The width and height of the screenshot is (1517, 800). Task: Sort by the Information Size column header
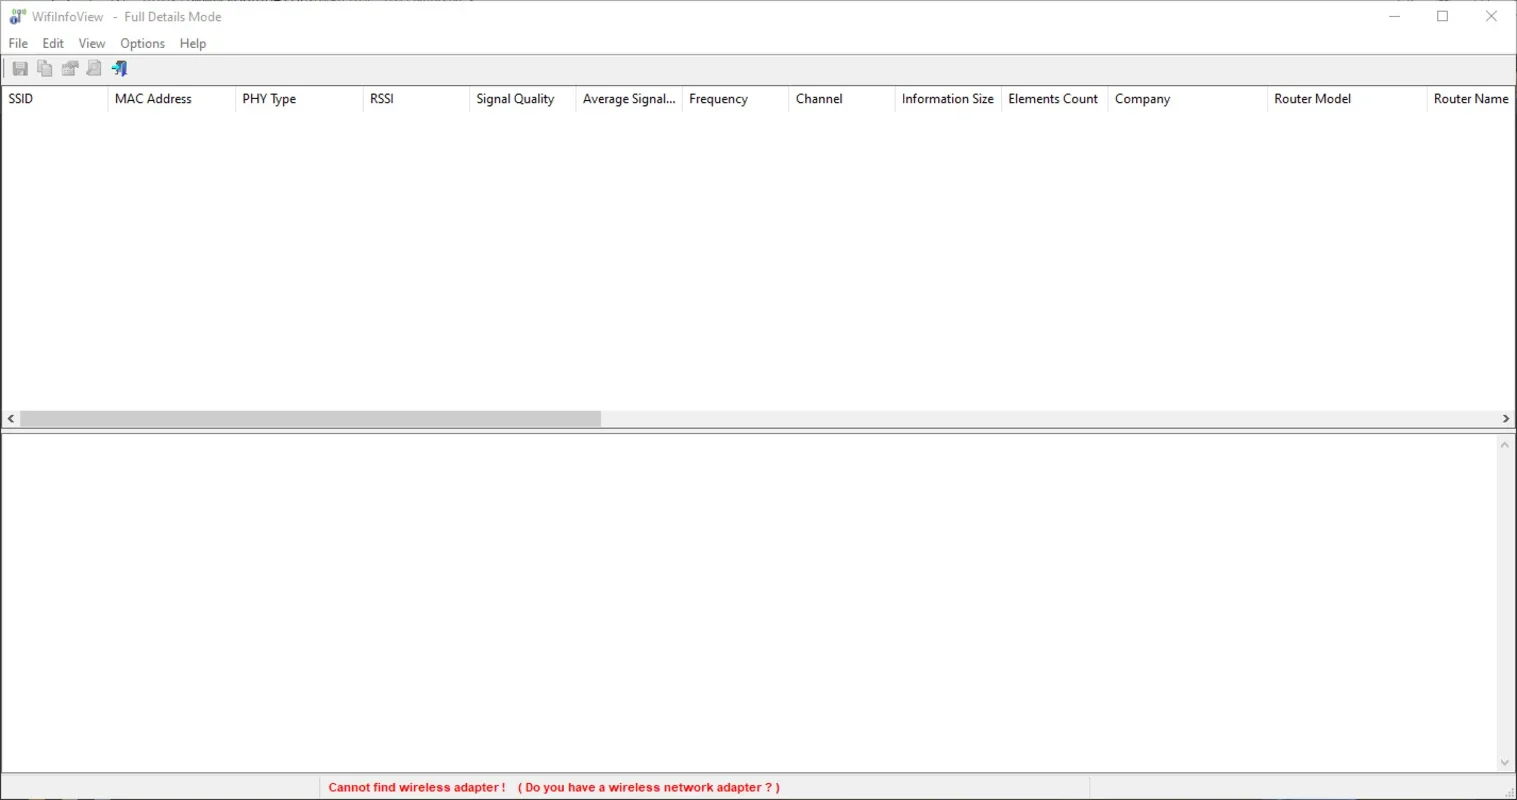click(948, 99)
